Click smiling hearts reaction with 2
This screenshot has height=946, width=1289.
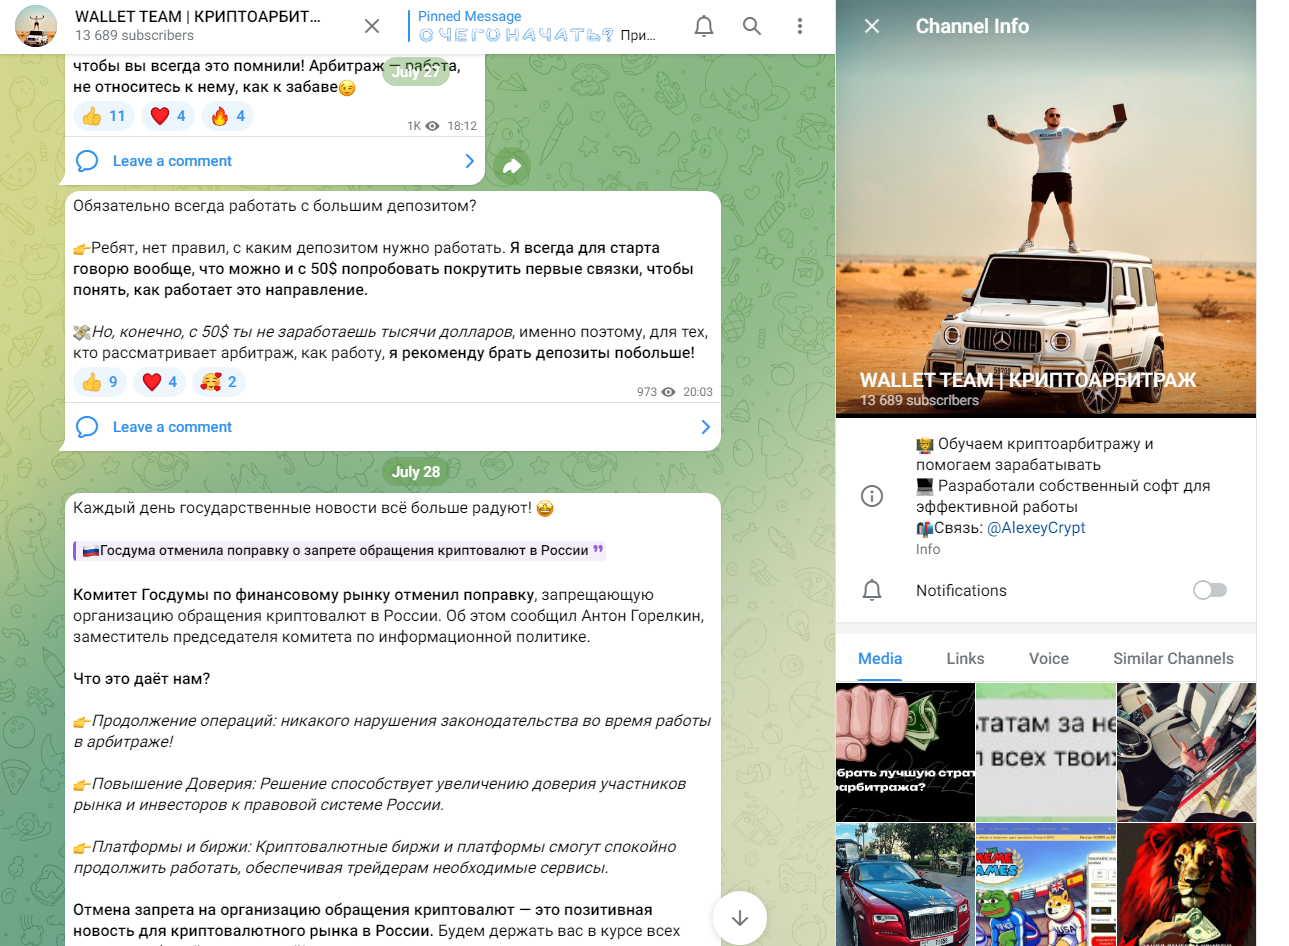(219, 382)
